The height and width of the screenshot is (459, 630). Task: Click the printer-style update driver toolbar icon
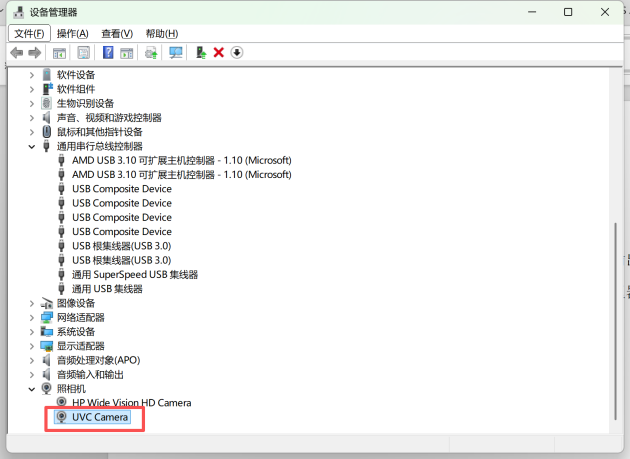pos(151,53)
